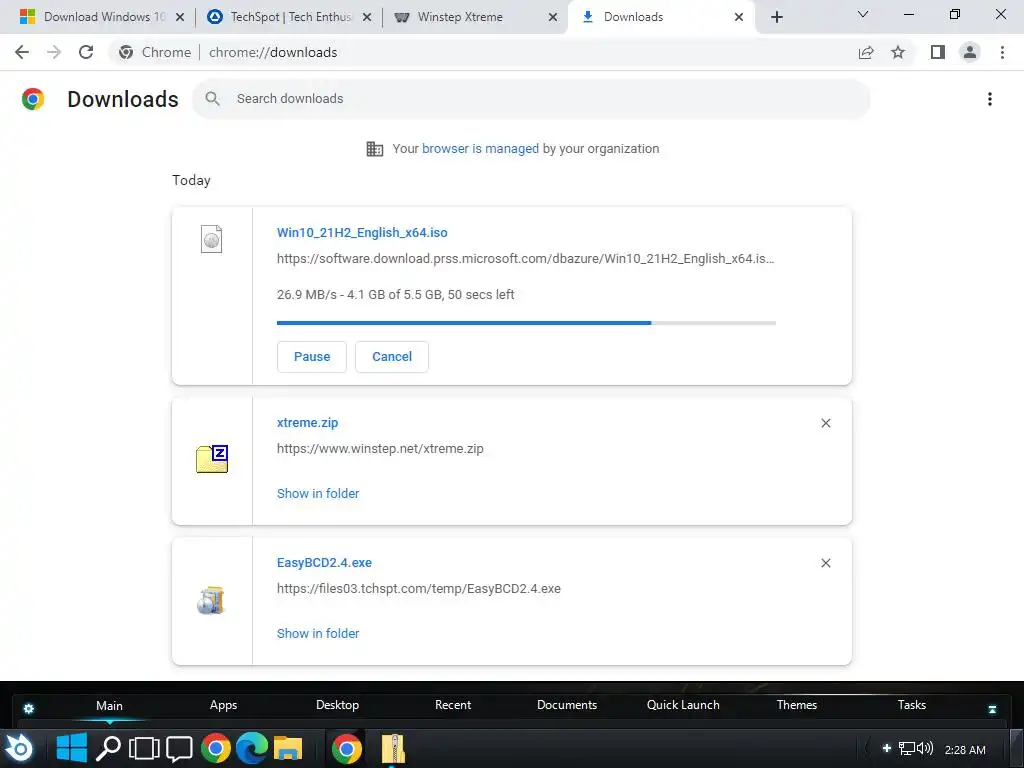
Task: Open the Recent shelf tab
Action: (x=453, y=705)
